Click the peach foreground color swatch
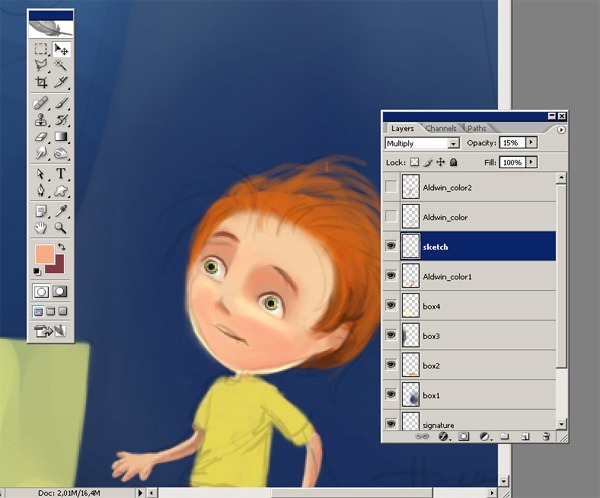The width and height of the screenshot is (600, 498). (x=44, y=254)
